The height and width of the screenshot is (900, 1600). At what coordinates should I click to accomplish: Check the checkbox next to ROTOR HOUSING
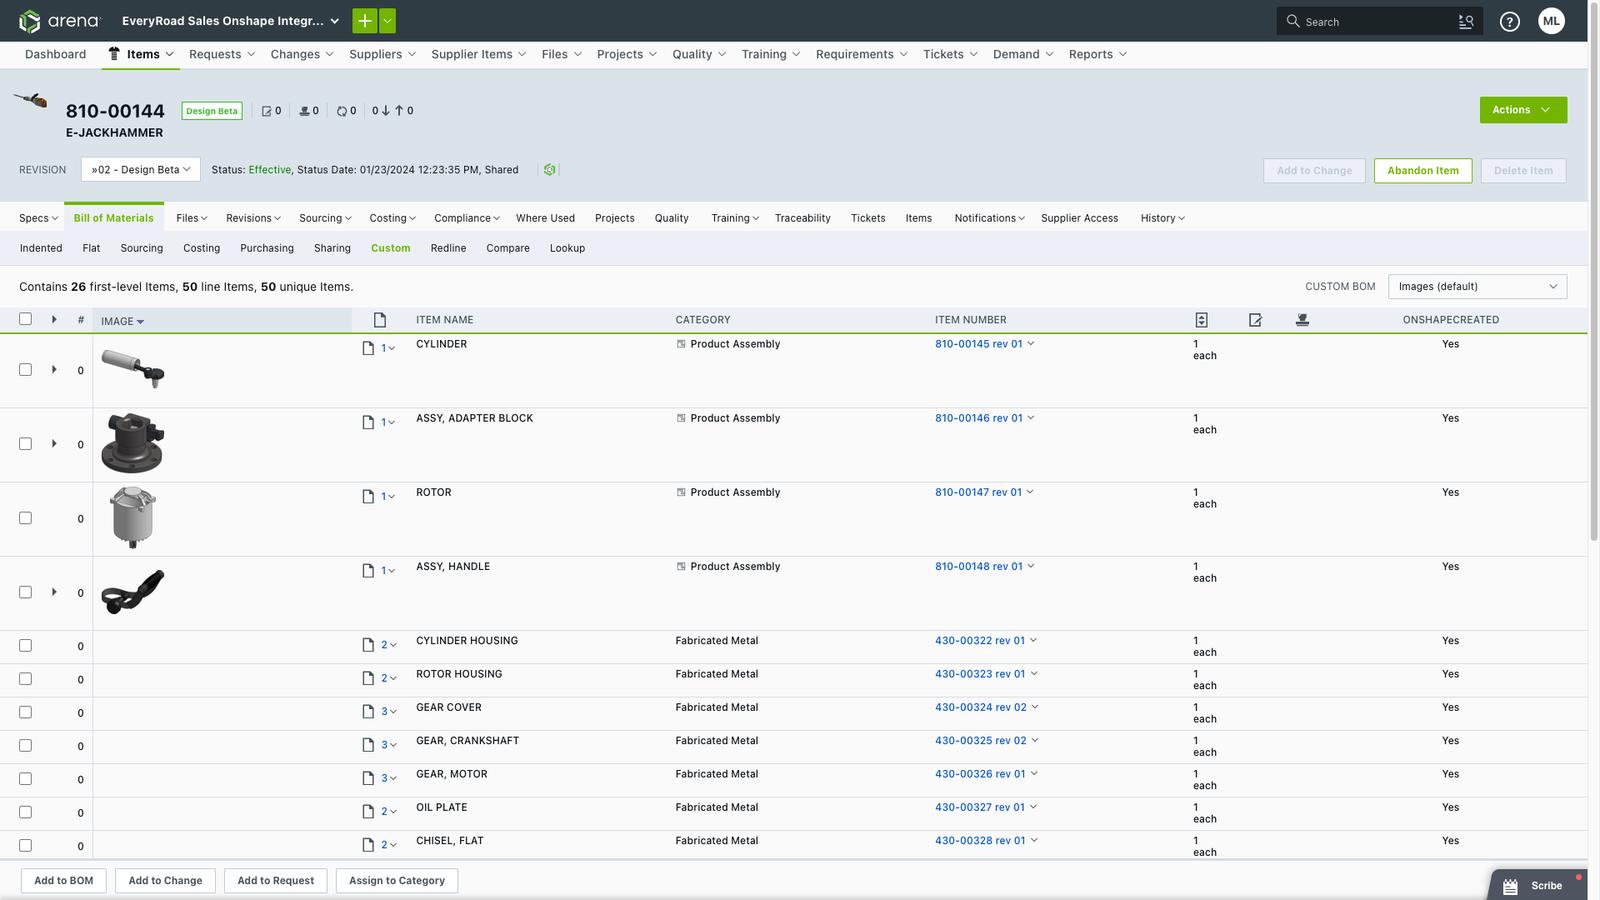tap(25, 678)
